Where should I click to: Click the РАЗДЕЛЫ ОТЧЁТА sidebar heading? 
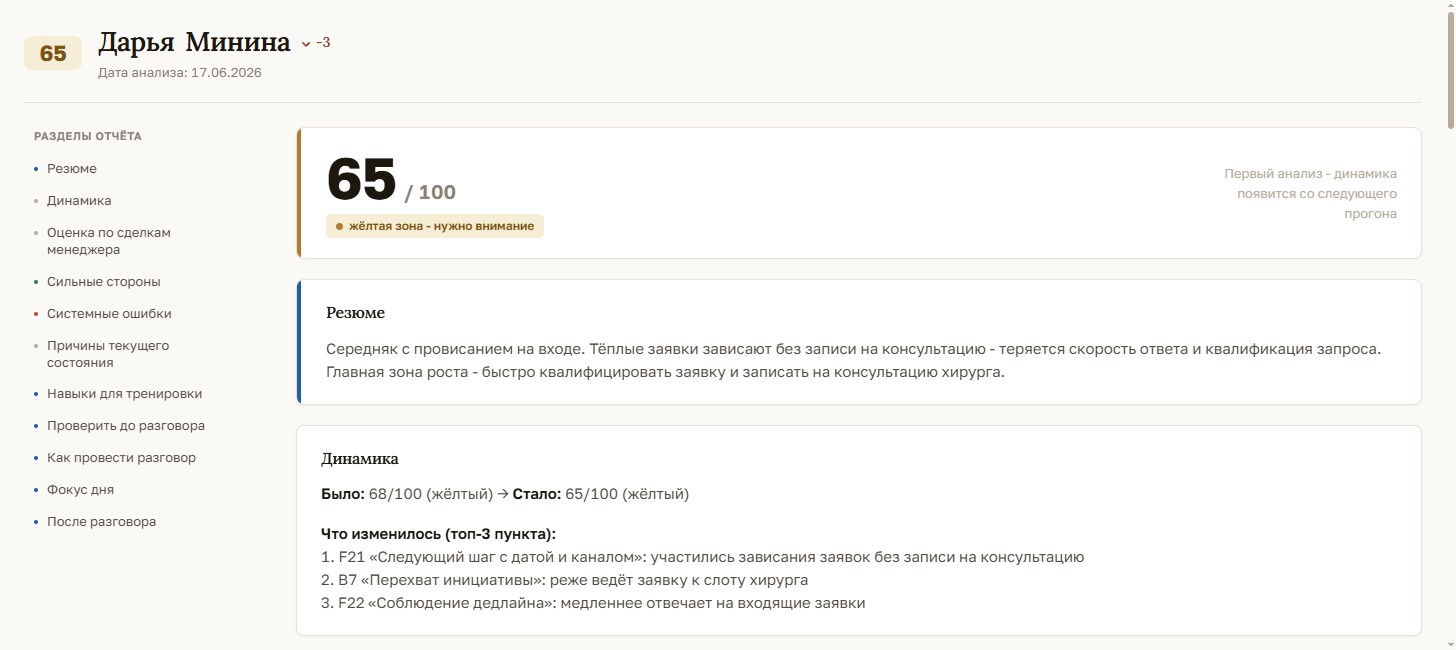[x=88, y=136]
